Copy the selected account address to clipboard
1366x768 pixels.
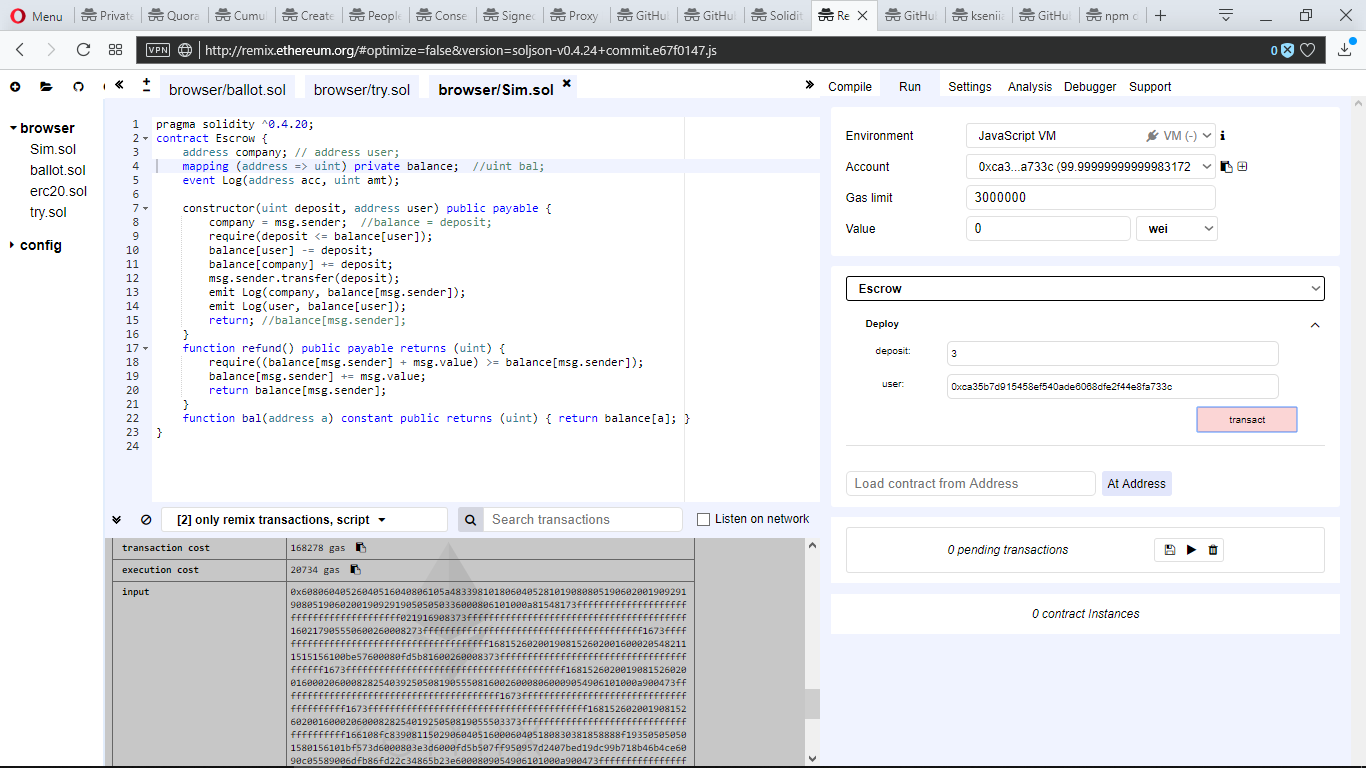1226,167
